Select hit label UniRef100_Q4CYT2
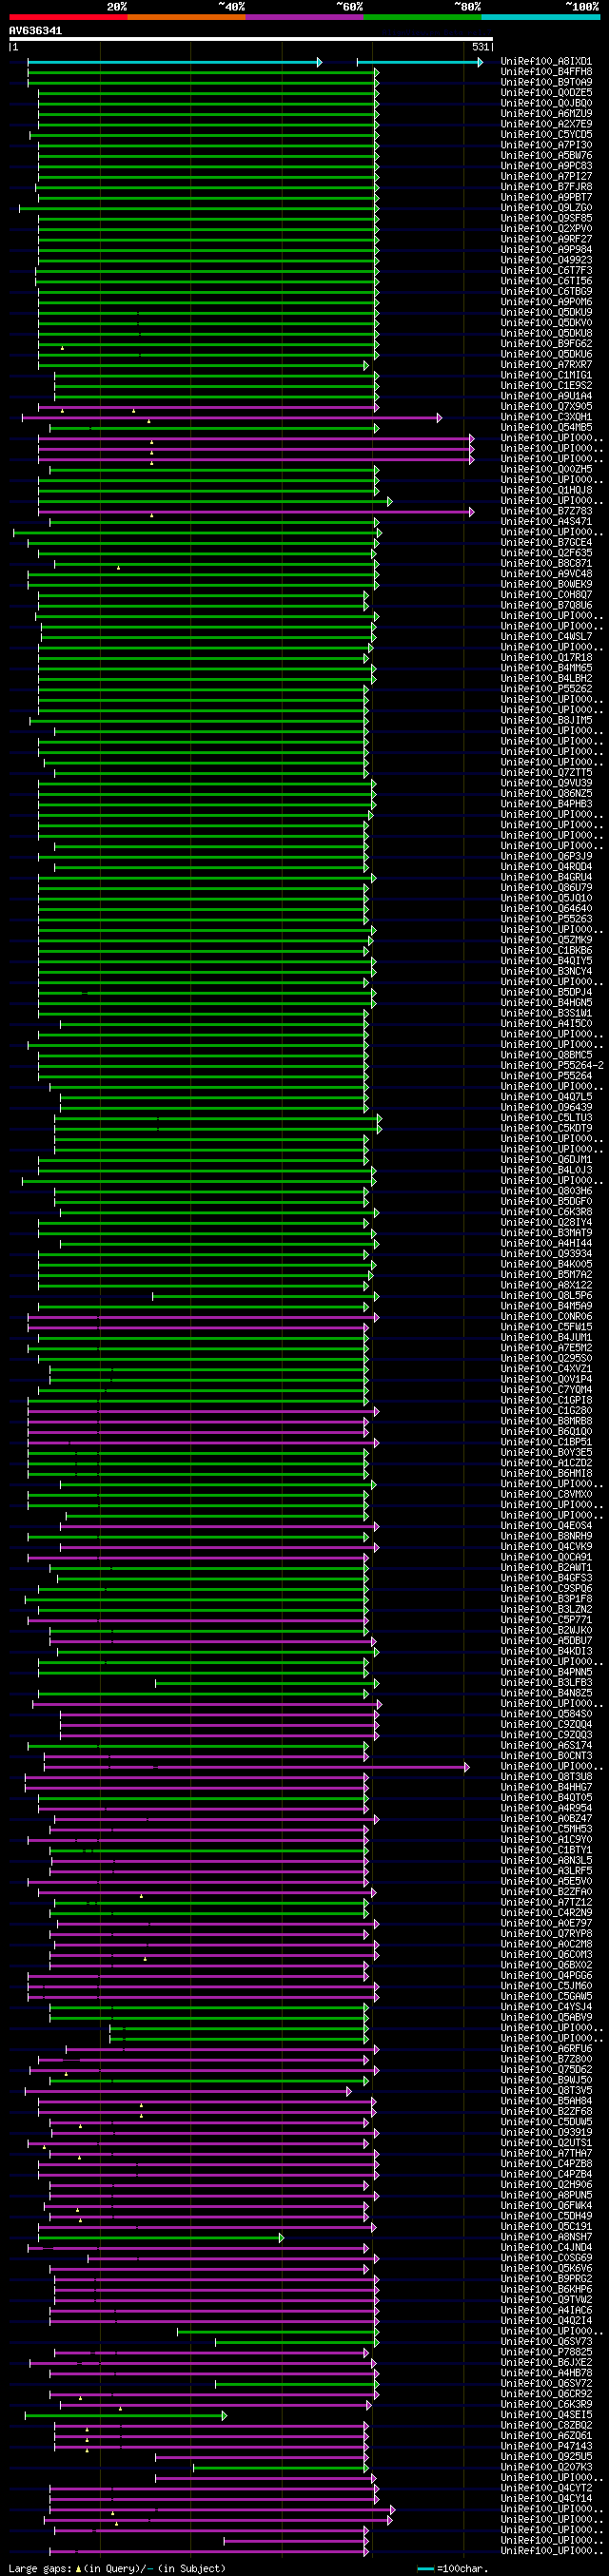The width and height of the screenshot is (609, 2576). pyautogui.click(x=546, y=2489)
